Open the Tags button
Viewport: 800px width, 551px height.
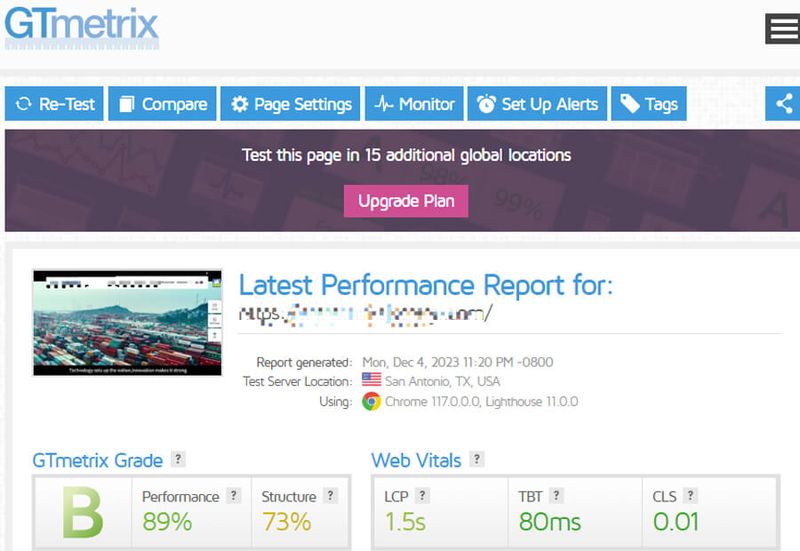649,104
